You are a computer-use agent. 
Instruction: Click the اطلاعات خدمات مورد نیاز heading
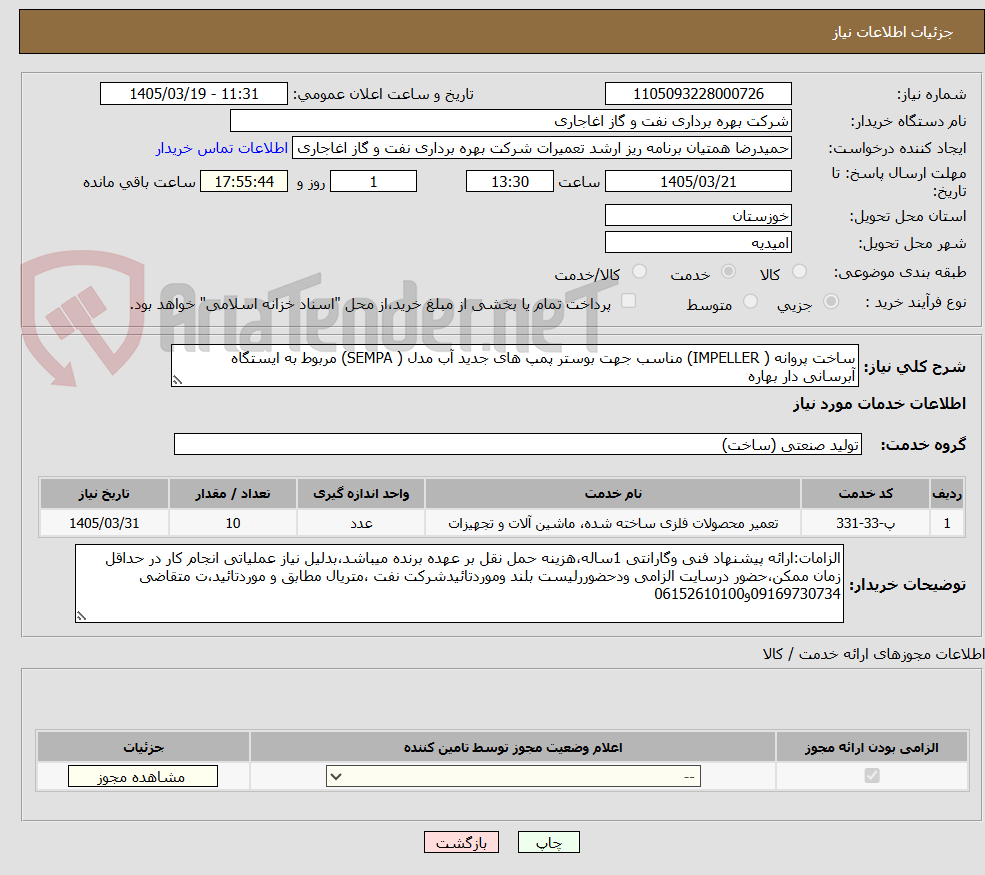tap(879, 404)
